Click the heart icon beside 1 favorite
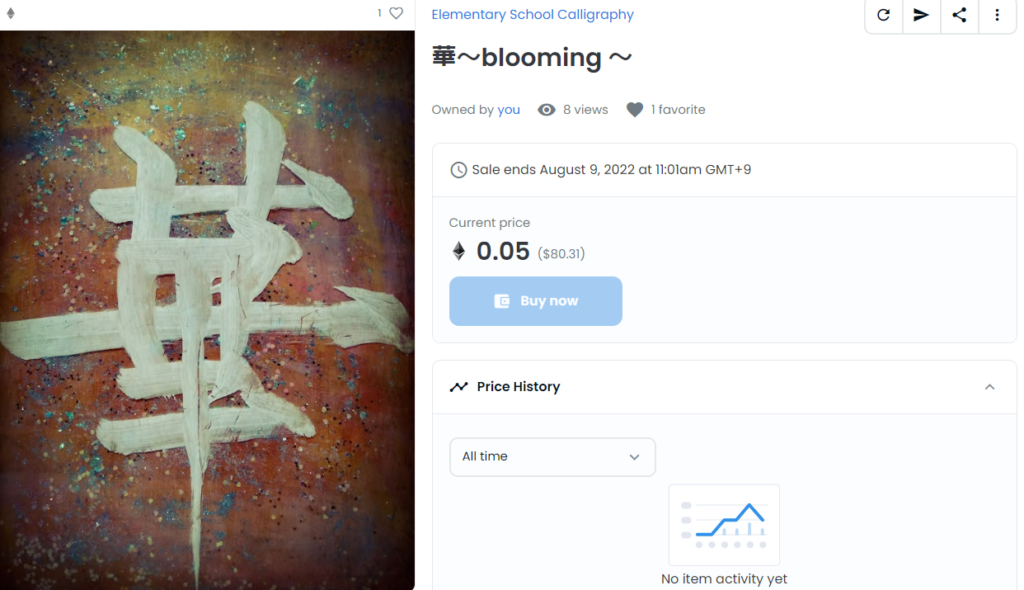 [635, 110]
